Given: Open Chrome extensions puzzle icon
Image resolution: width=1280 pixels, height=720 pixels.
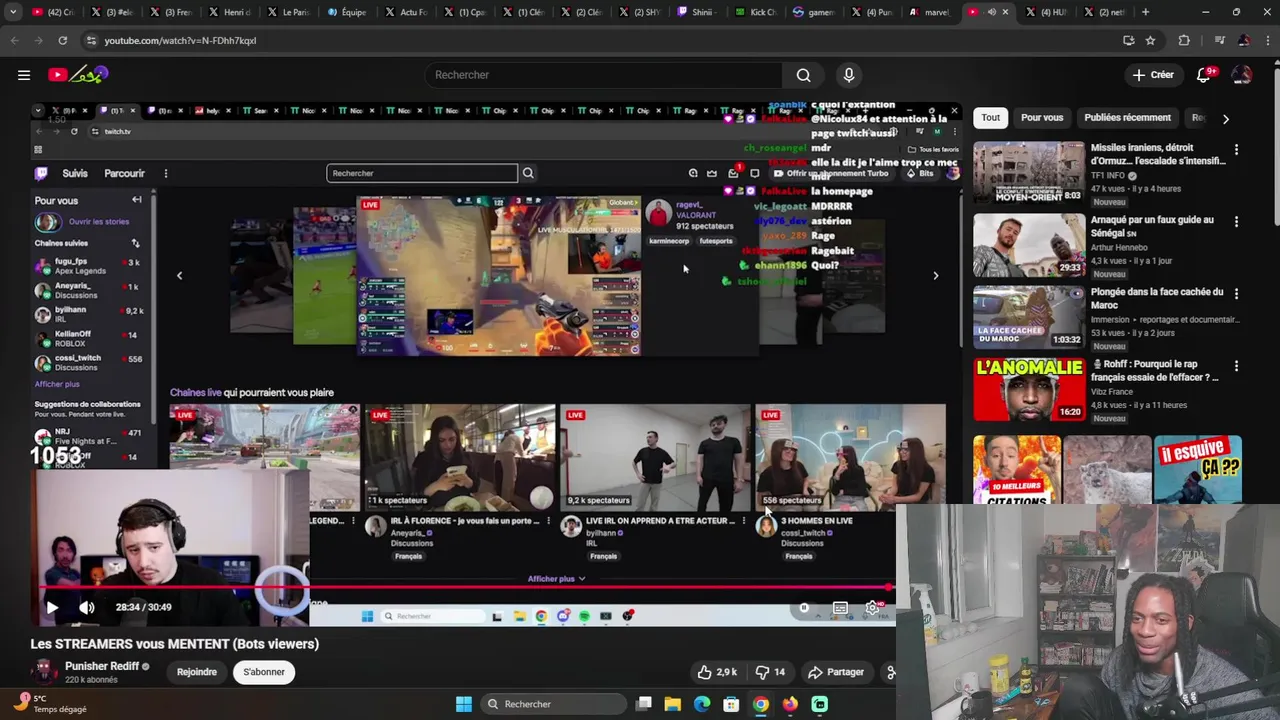Looking at the screenshot, I should pos(1184,40).
